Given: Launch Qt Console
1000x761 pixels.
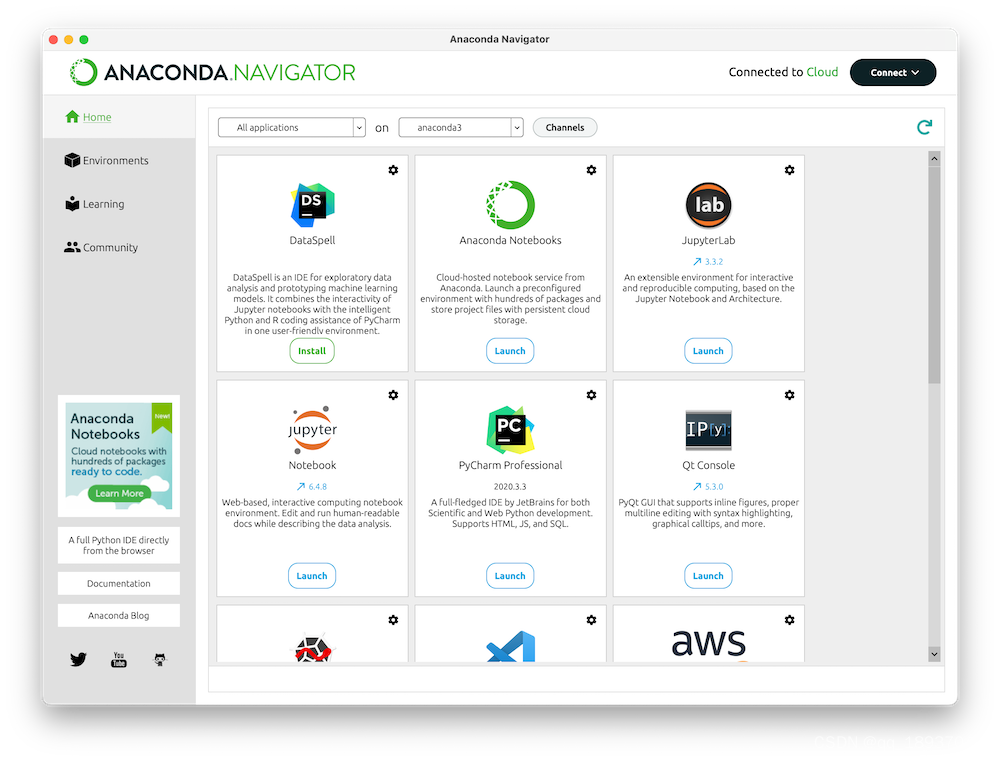Looking at the screenshot, I should pos(708,576).
